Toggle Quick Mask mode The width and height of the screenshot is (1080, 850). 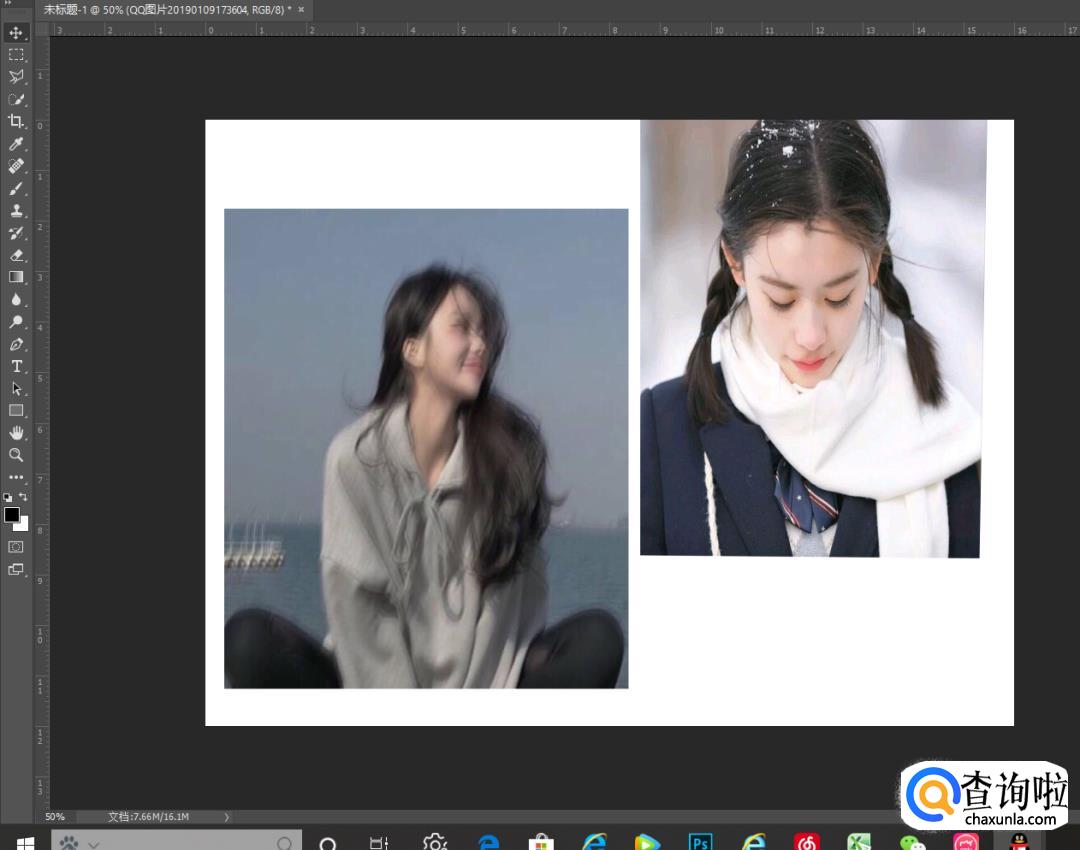[16, 547]
